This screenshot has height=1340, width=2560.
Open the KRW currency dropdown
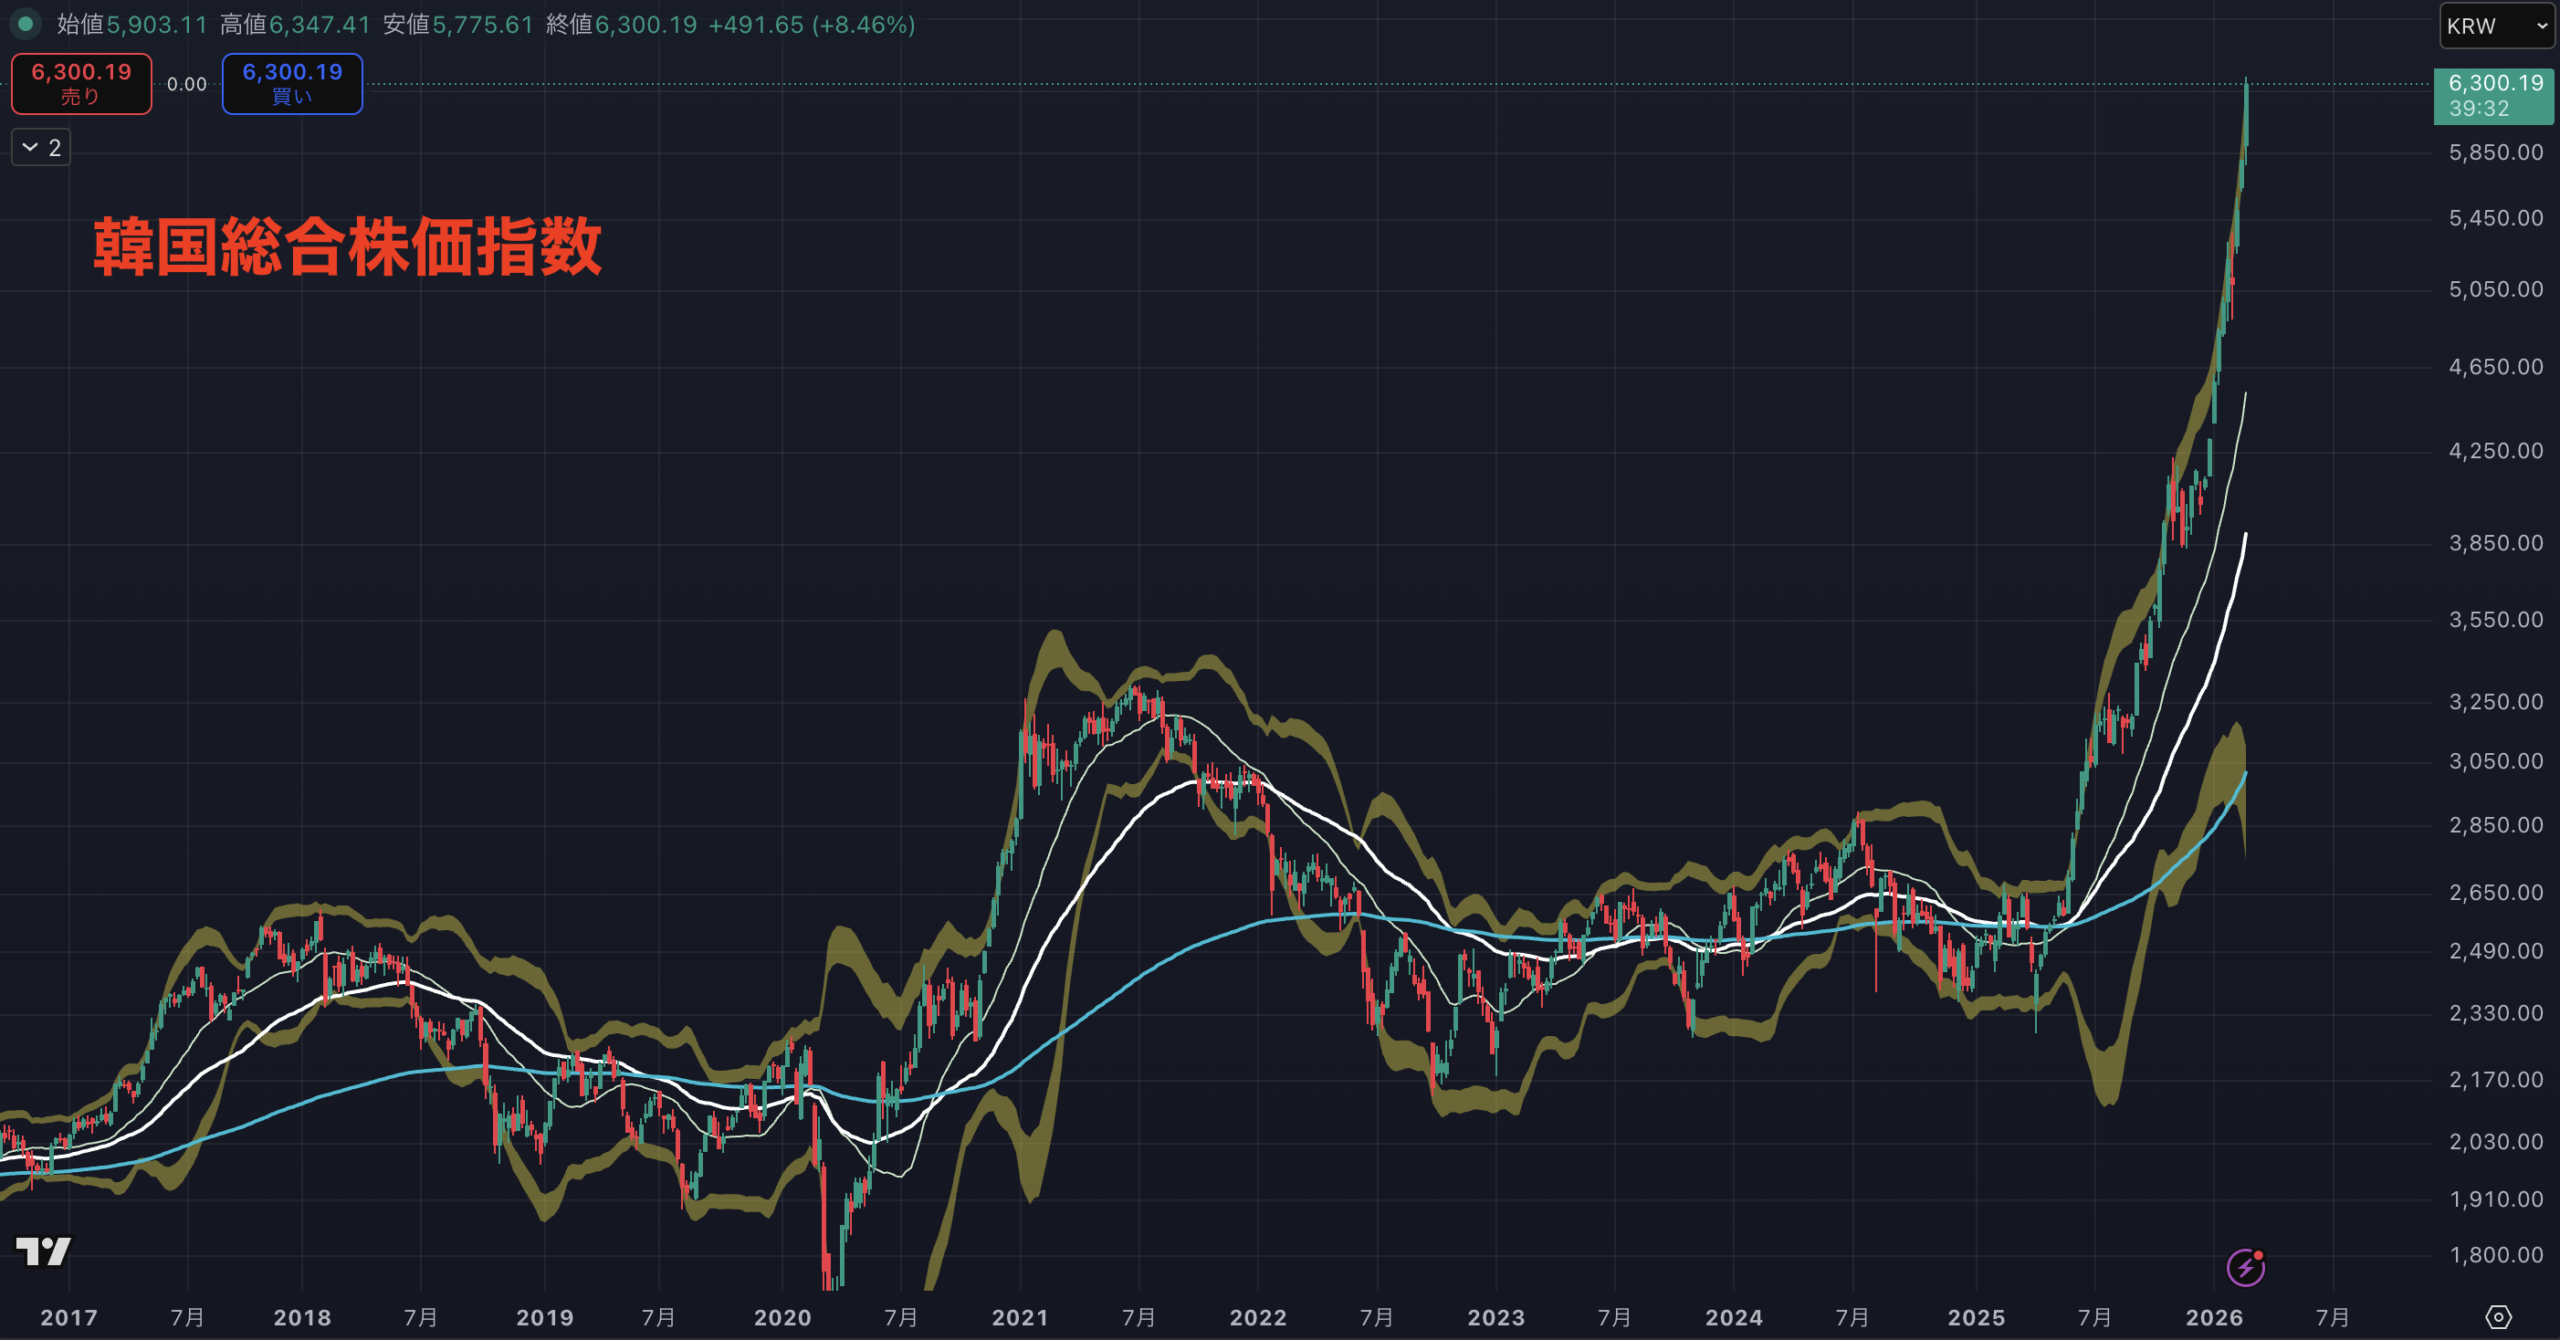(x=2496, y=26)
